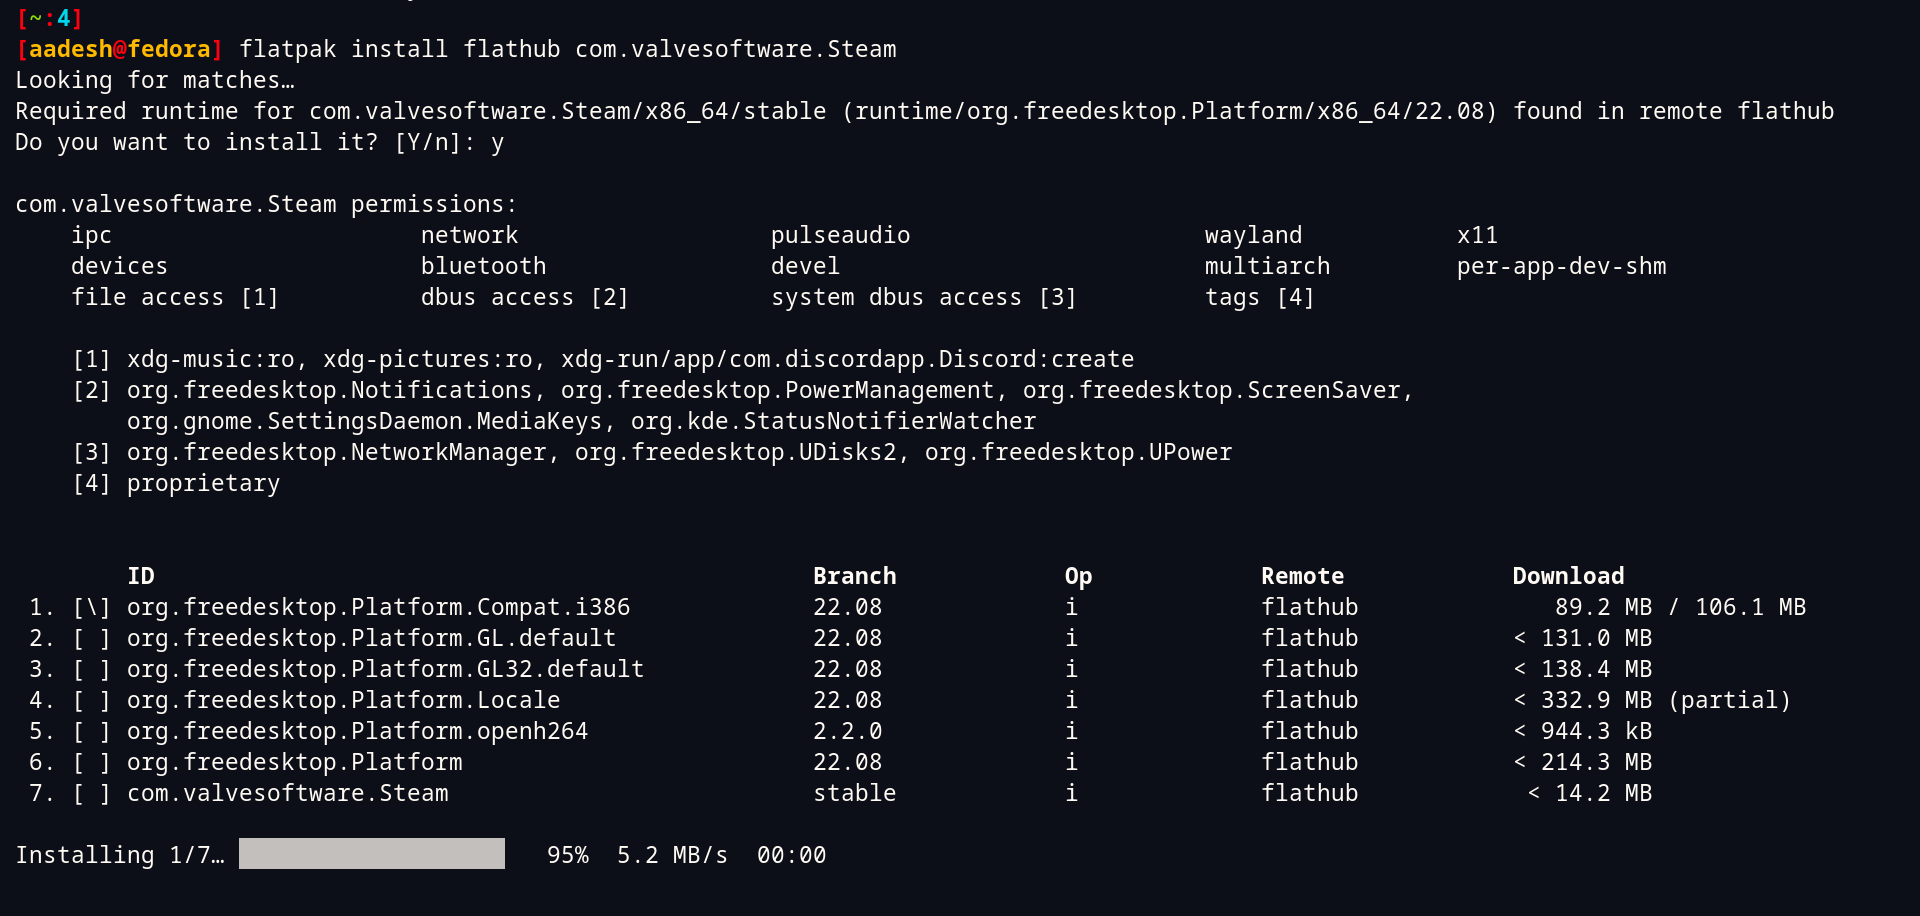
Task: Click the spinner bracket beside Platform.Compat.i386
Action: 91,607
